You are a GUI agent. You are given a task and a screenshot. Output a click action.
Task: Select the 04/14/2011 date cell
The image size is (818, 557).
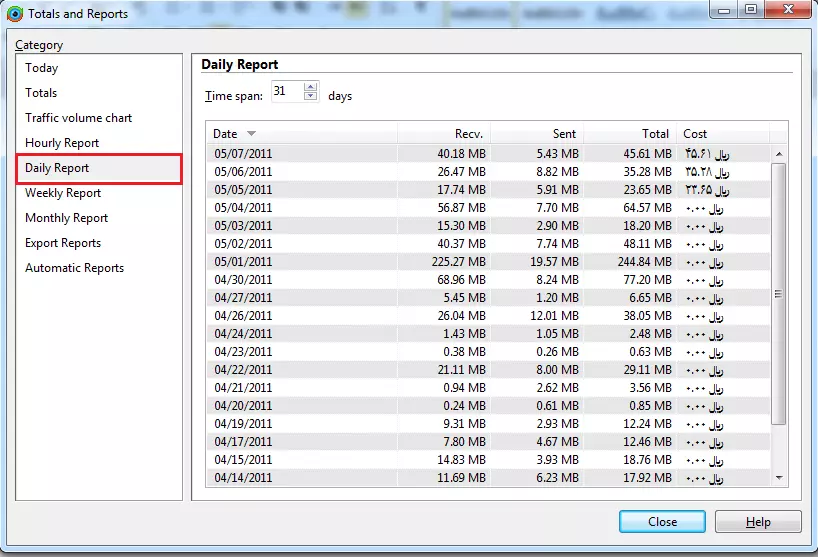(x=243, y=478)
